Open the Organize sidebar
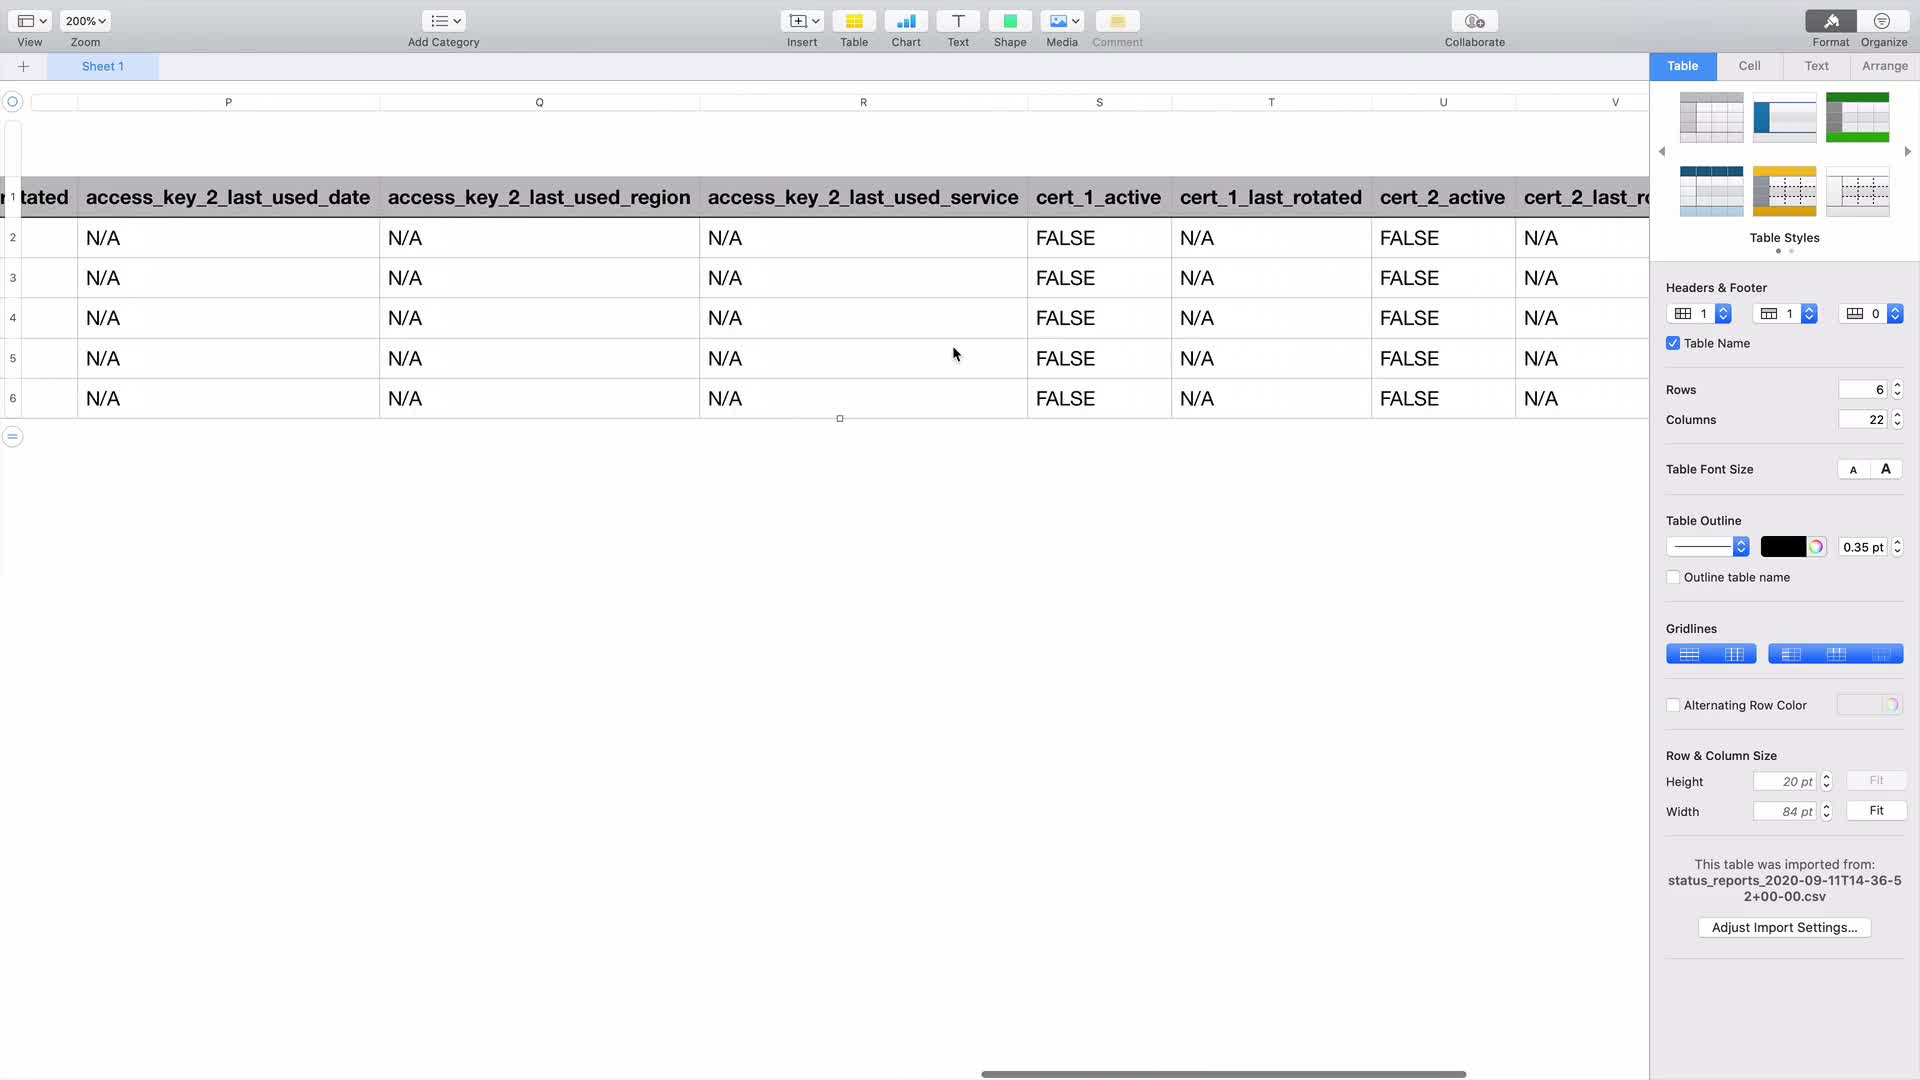 pos(1883,21)
